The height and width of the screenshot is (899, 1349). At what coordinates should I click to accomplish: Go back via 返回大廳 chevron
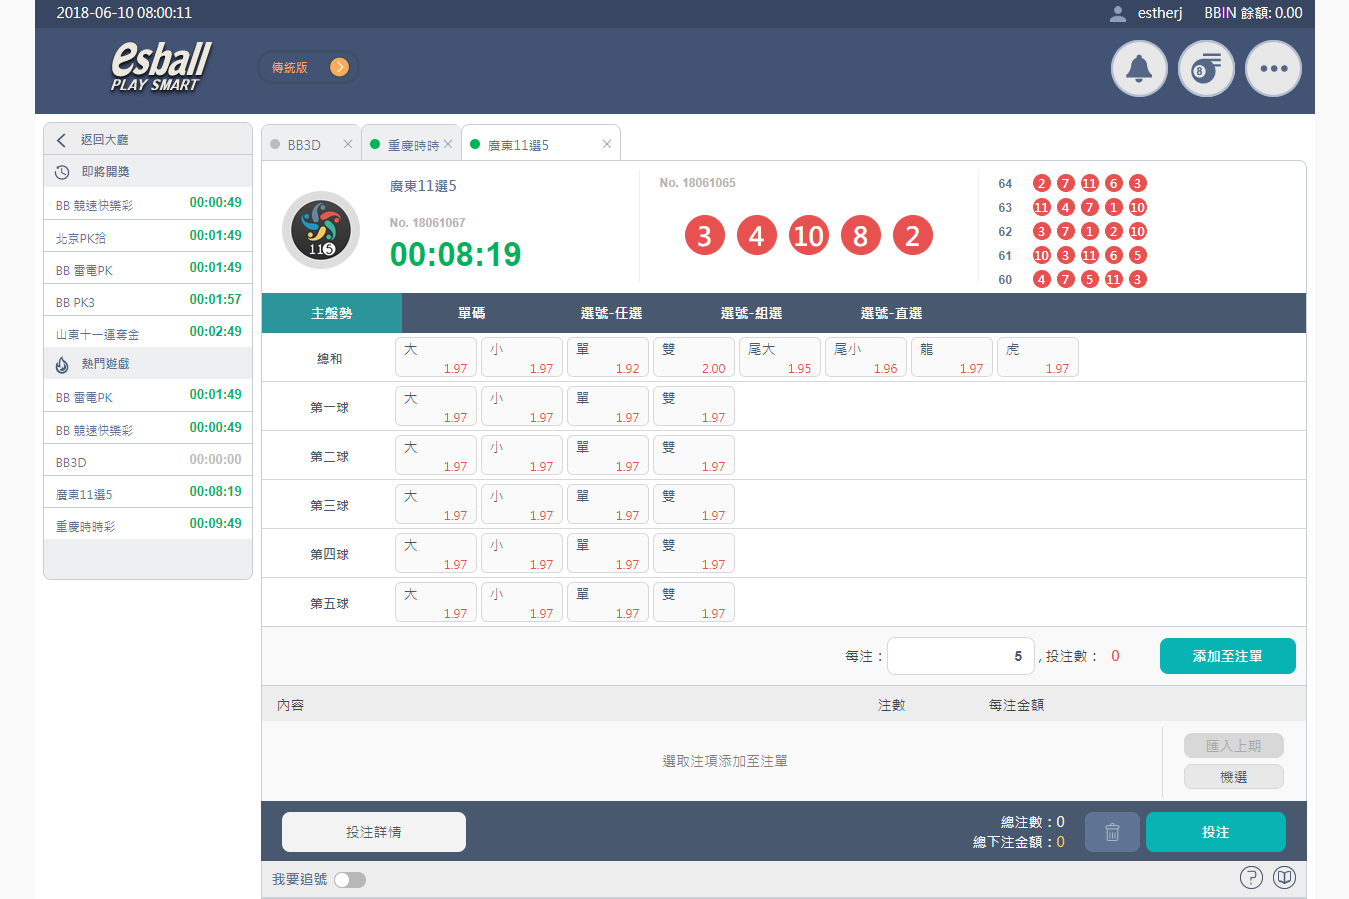pyautogui.click(x=62, y=140)
